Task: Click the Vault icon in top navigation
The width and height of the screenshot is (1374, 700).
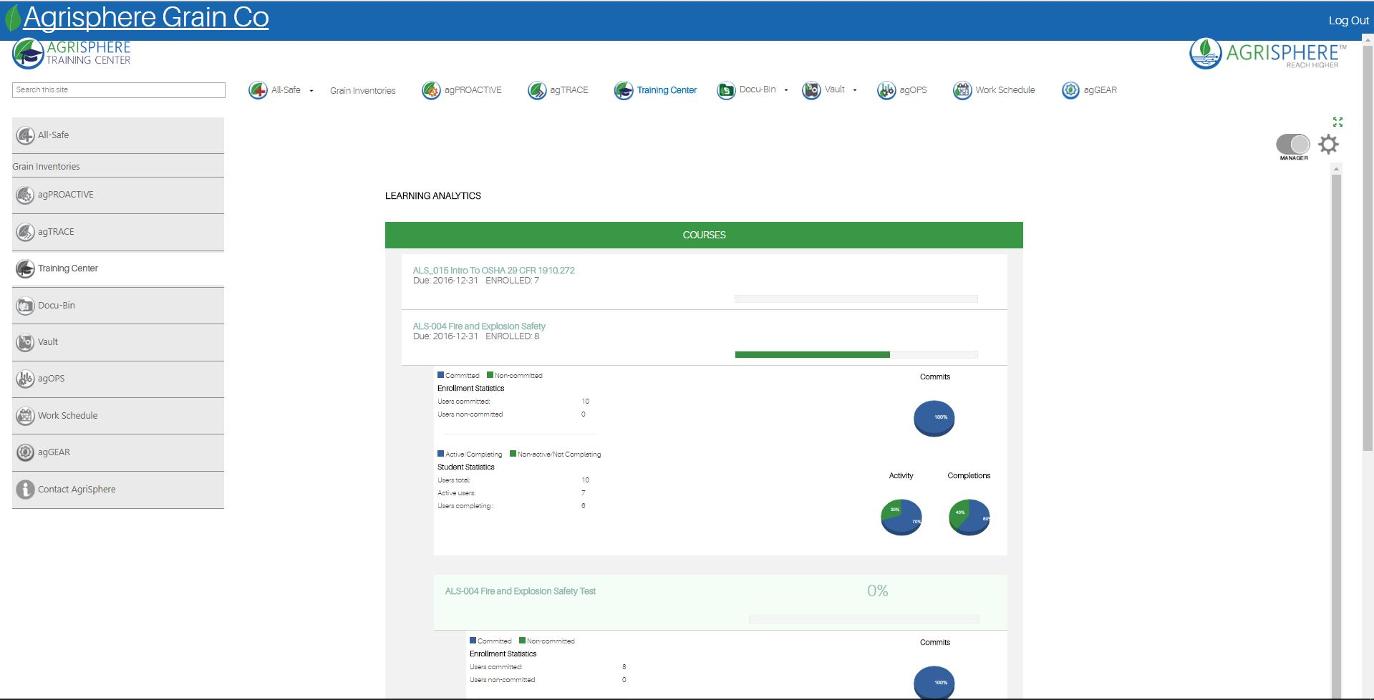Action: [811, 90]
